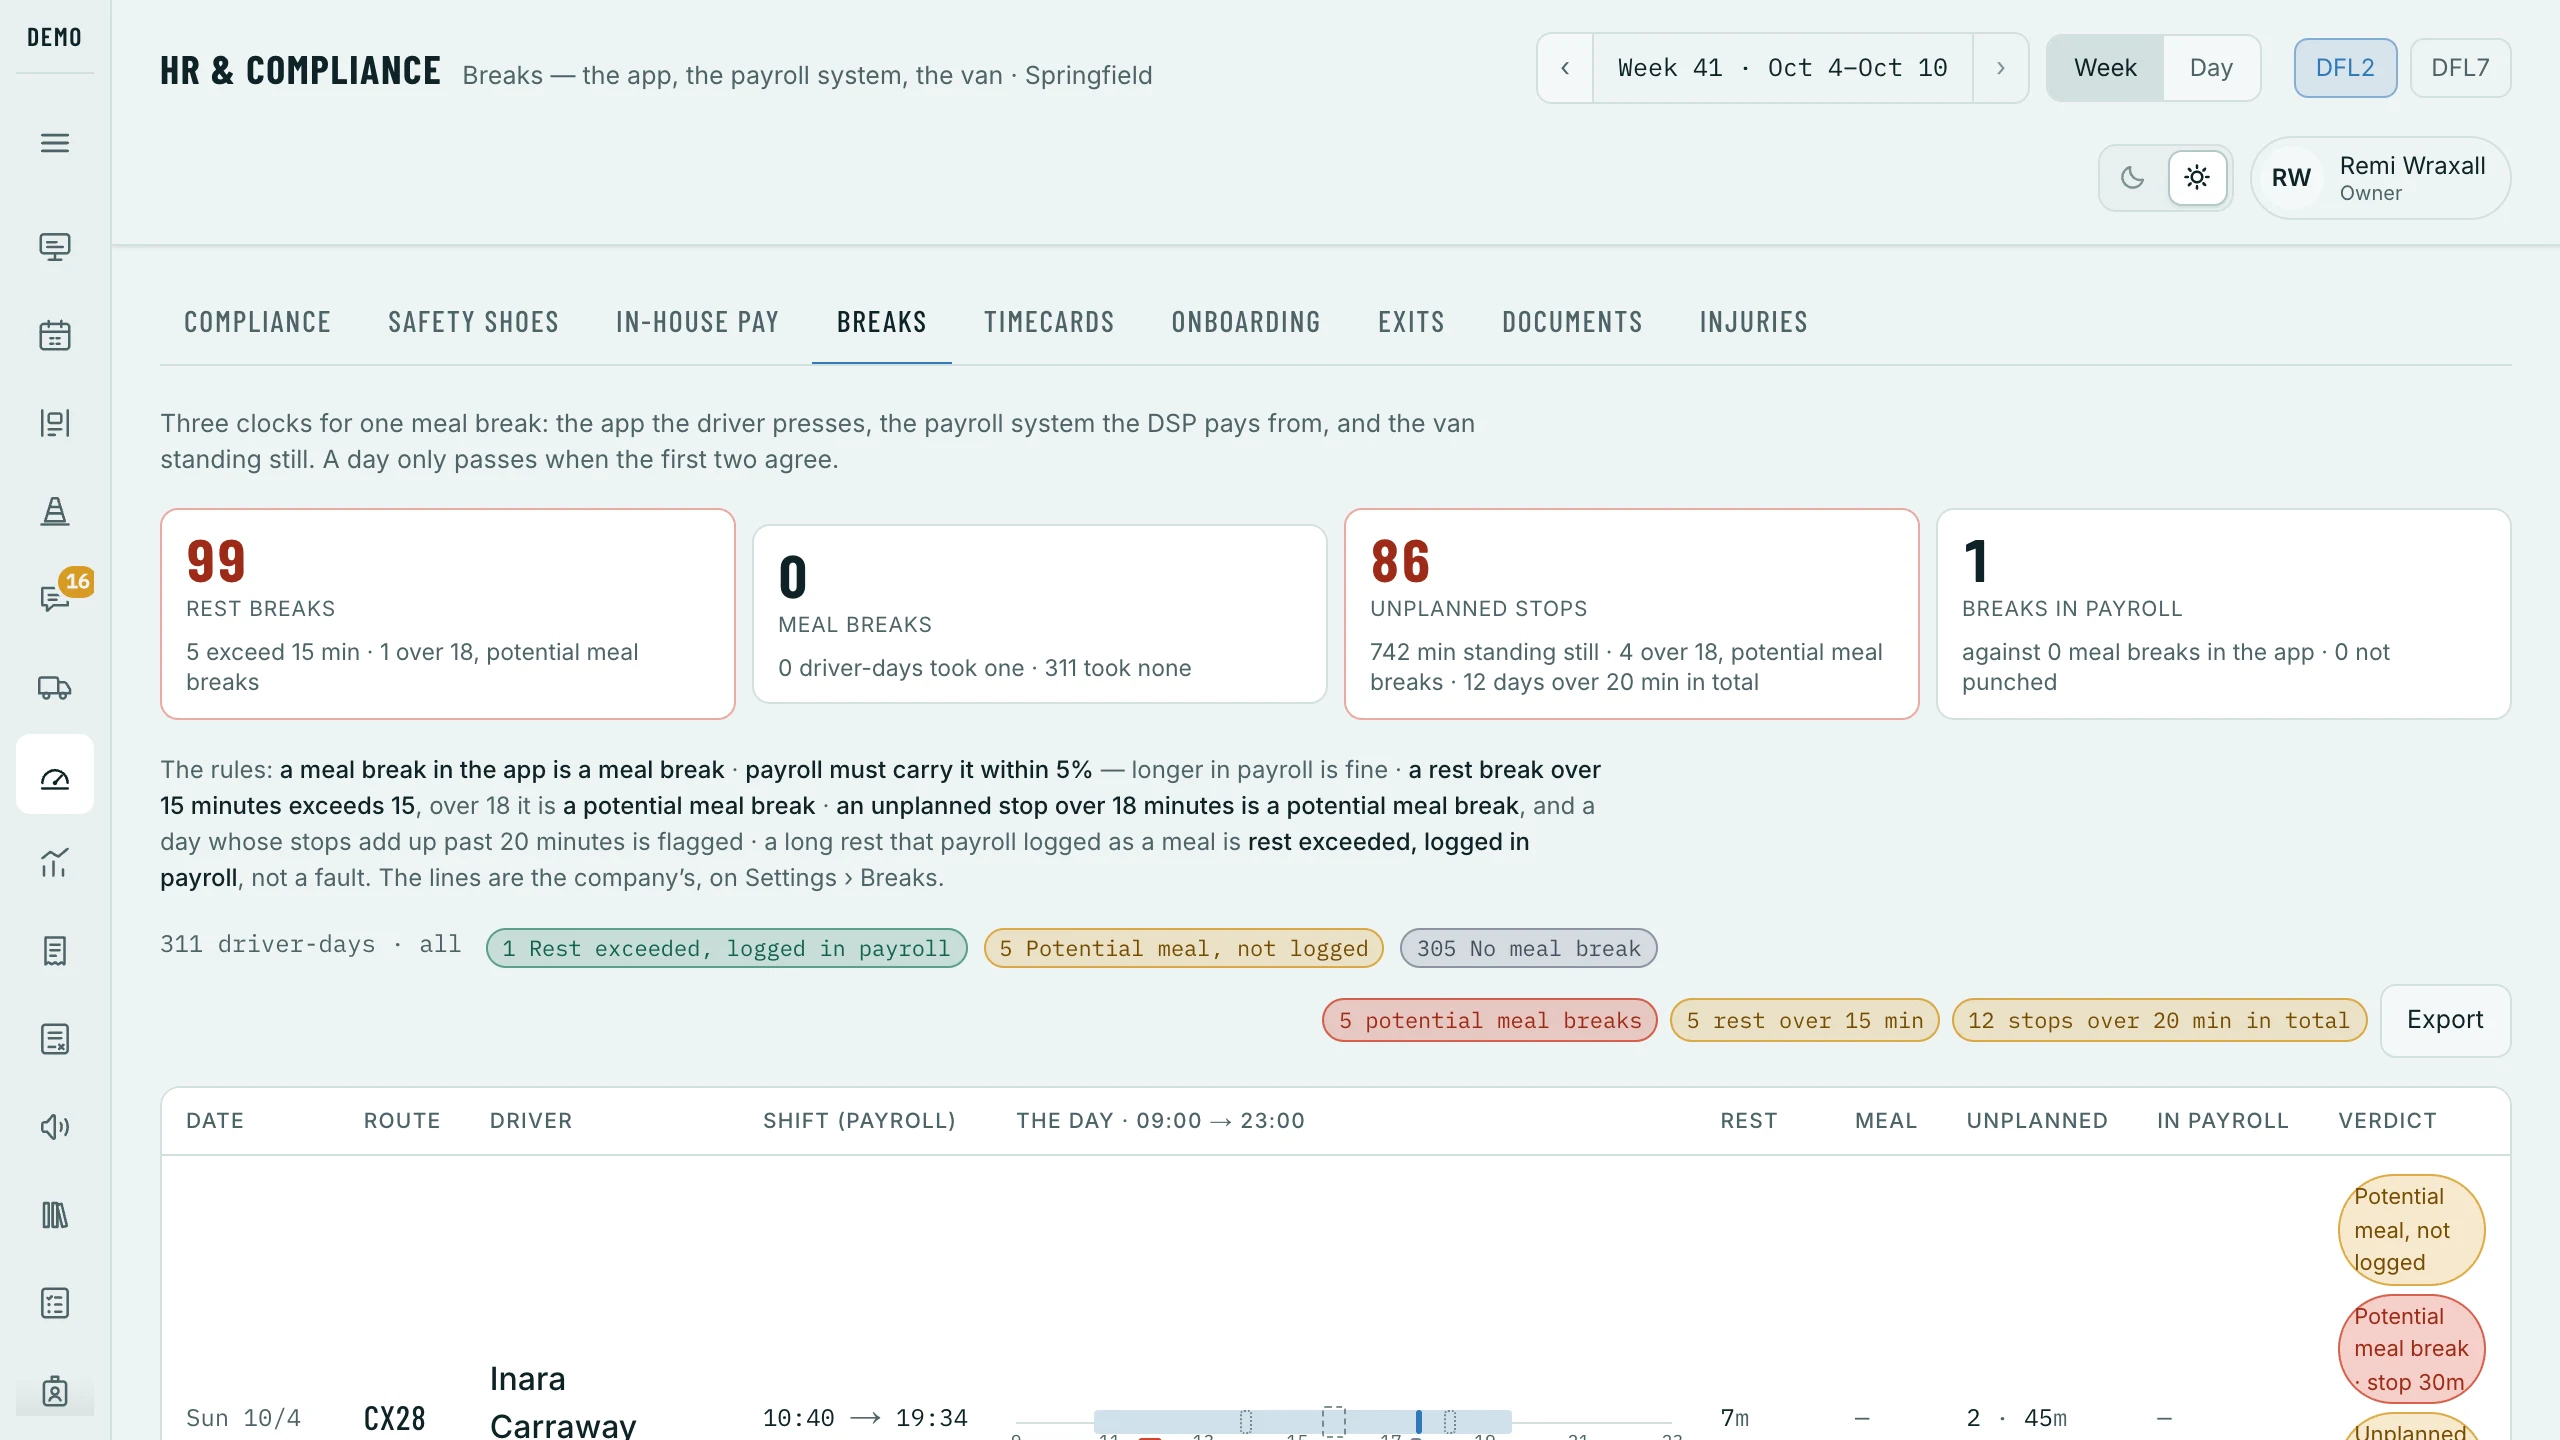Filter by 5 Potential meal, not logged

click(x=1183, y=948)
